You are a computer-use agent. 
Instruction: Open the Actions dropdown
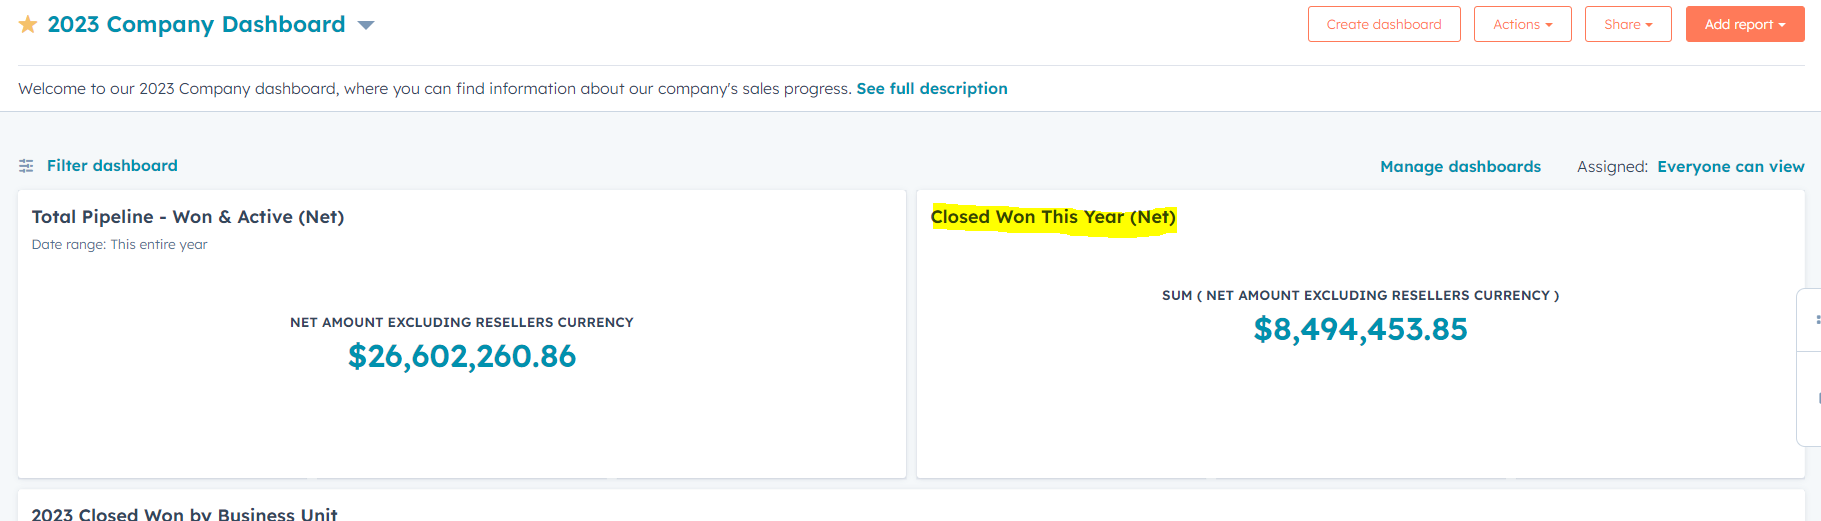(x=1522, y=24)
